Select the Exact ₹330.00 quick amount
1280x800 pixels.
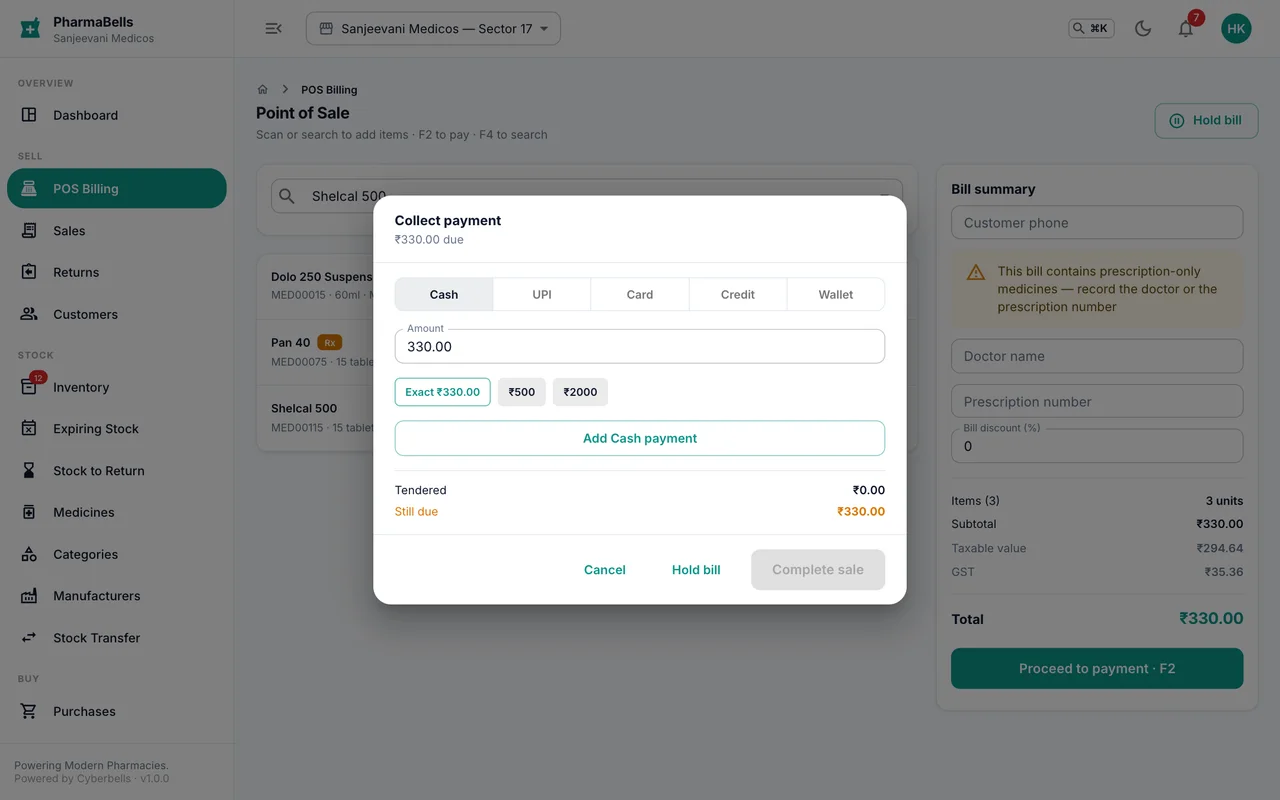(x=443, y=392)
